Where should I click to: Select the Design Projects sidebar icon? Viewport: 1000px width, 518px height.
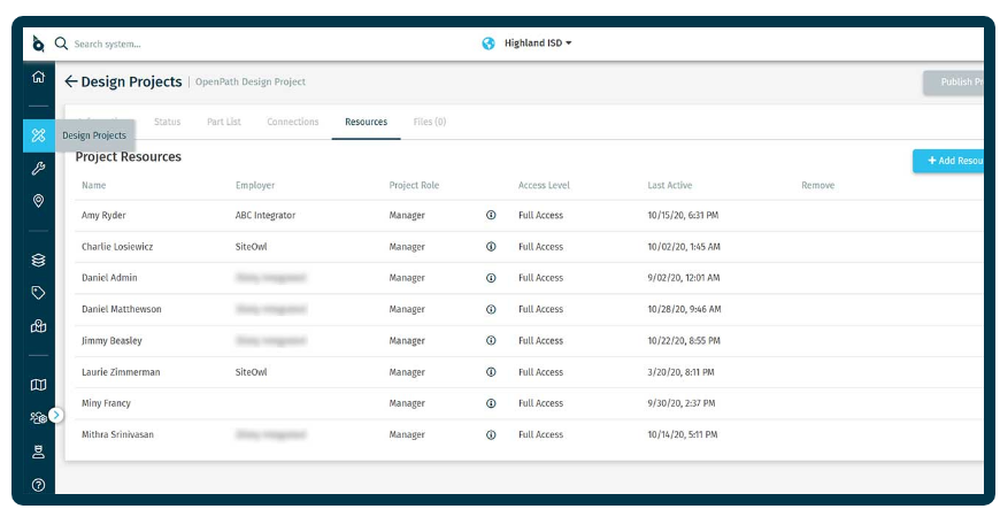[x=38, y=135]
